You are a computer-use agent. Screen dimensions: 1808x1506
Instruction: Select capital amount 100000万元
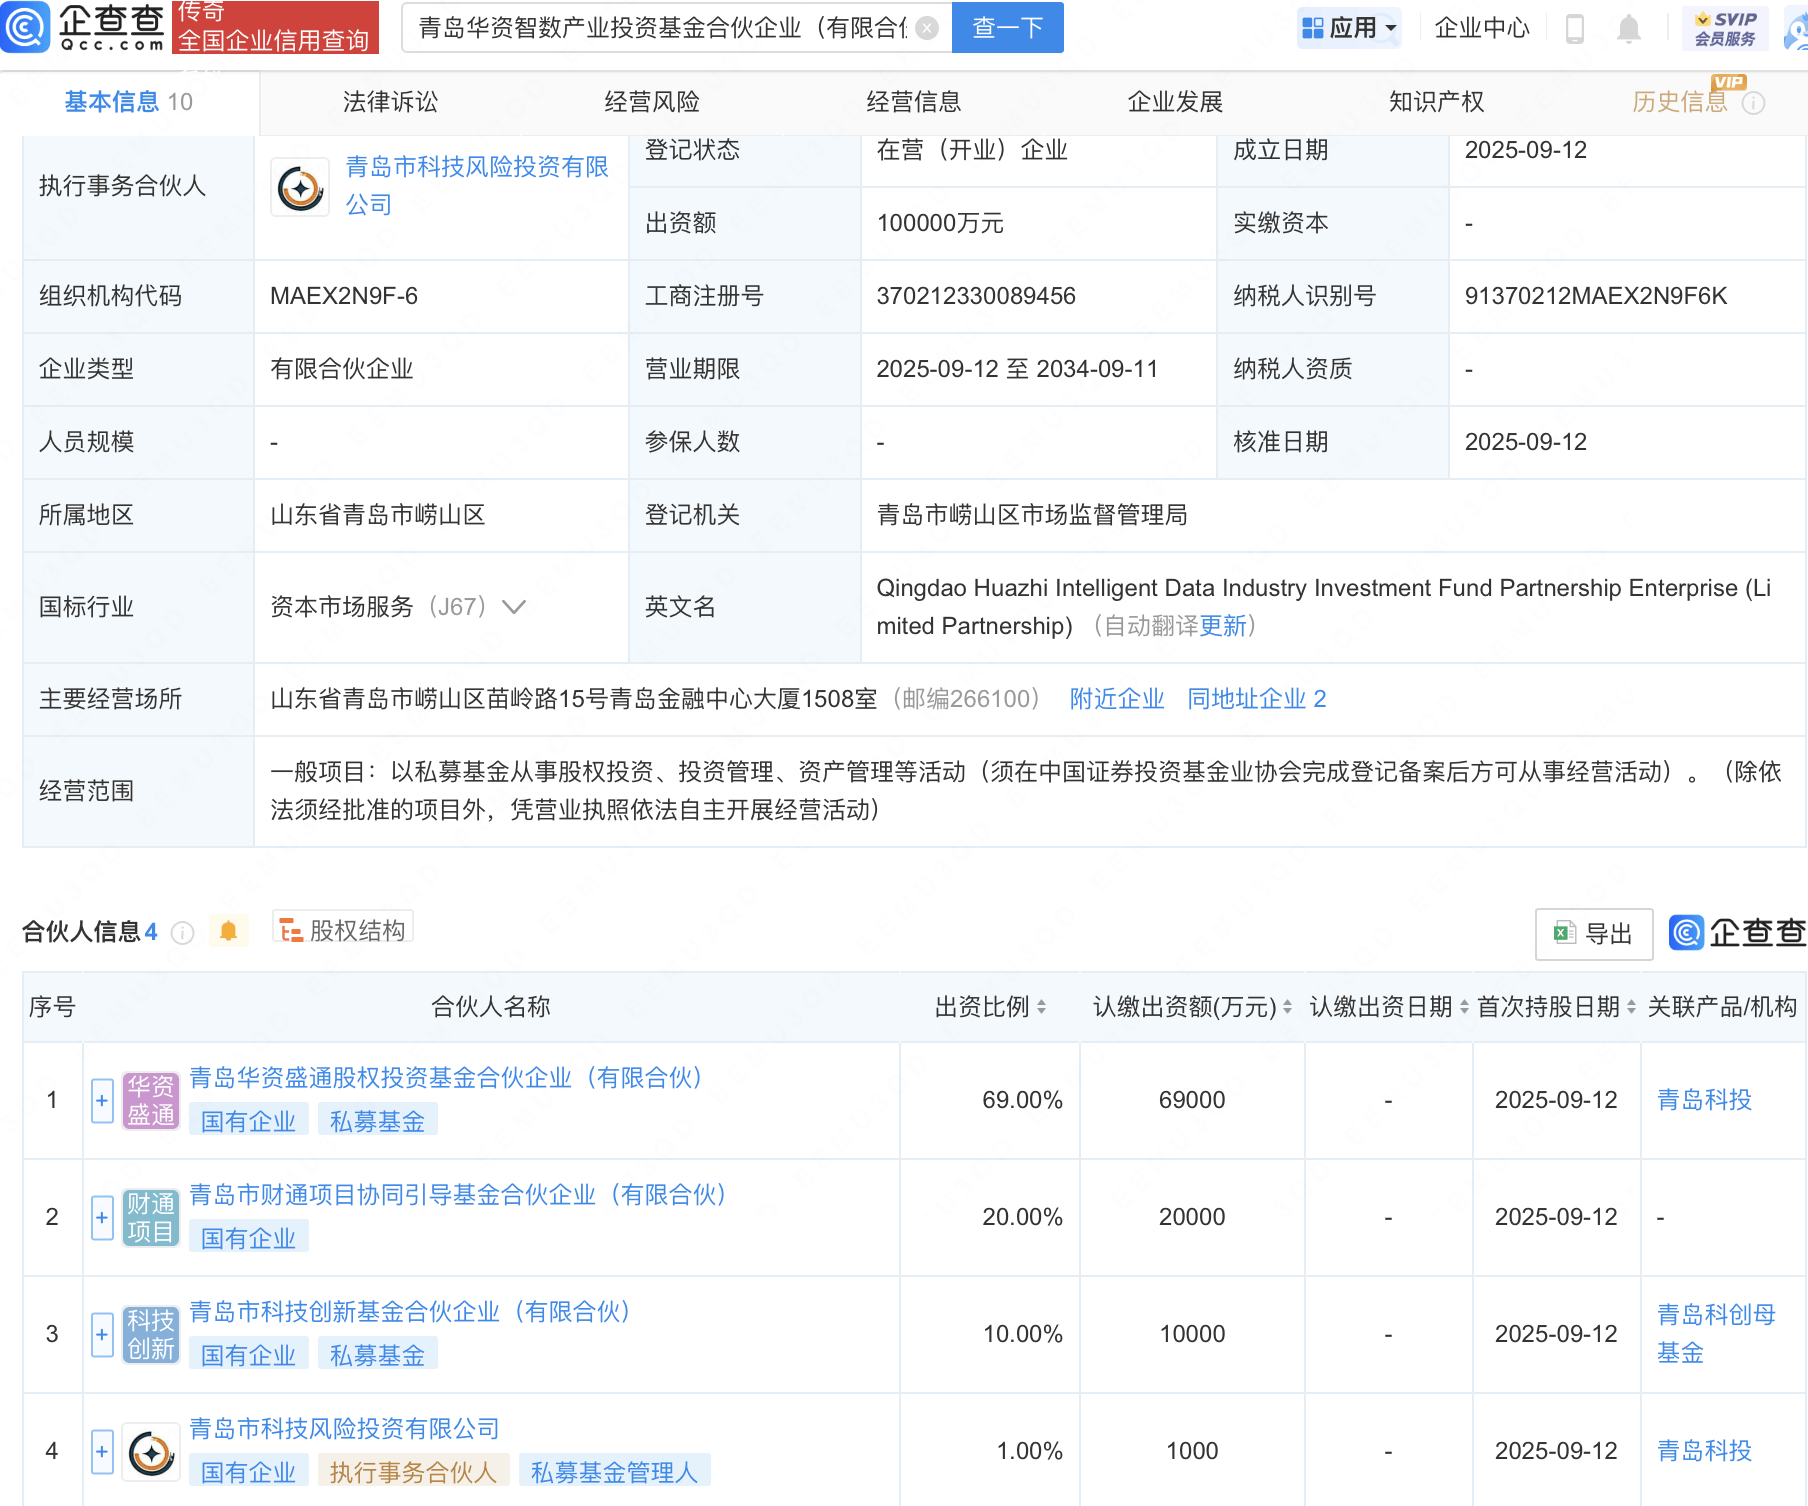[940, 223]
